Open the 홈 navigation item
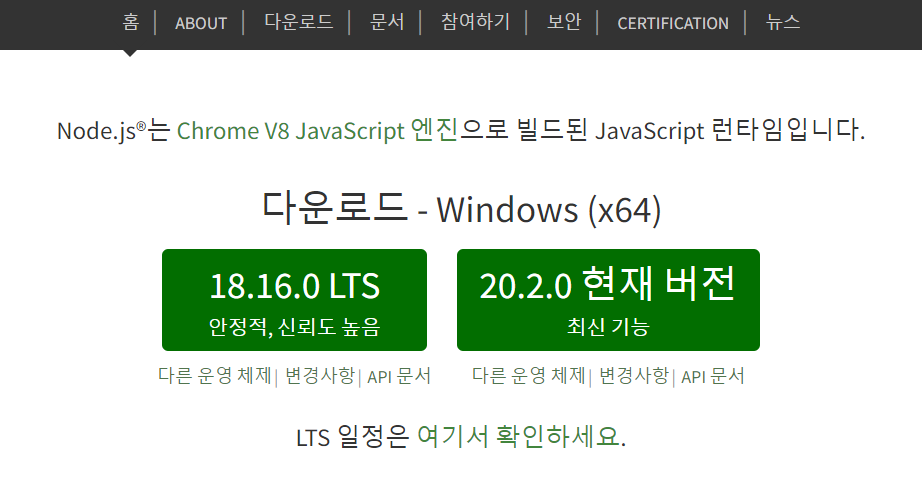This screenshot has width=922, height=491. (x=131, y=22)
